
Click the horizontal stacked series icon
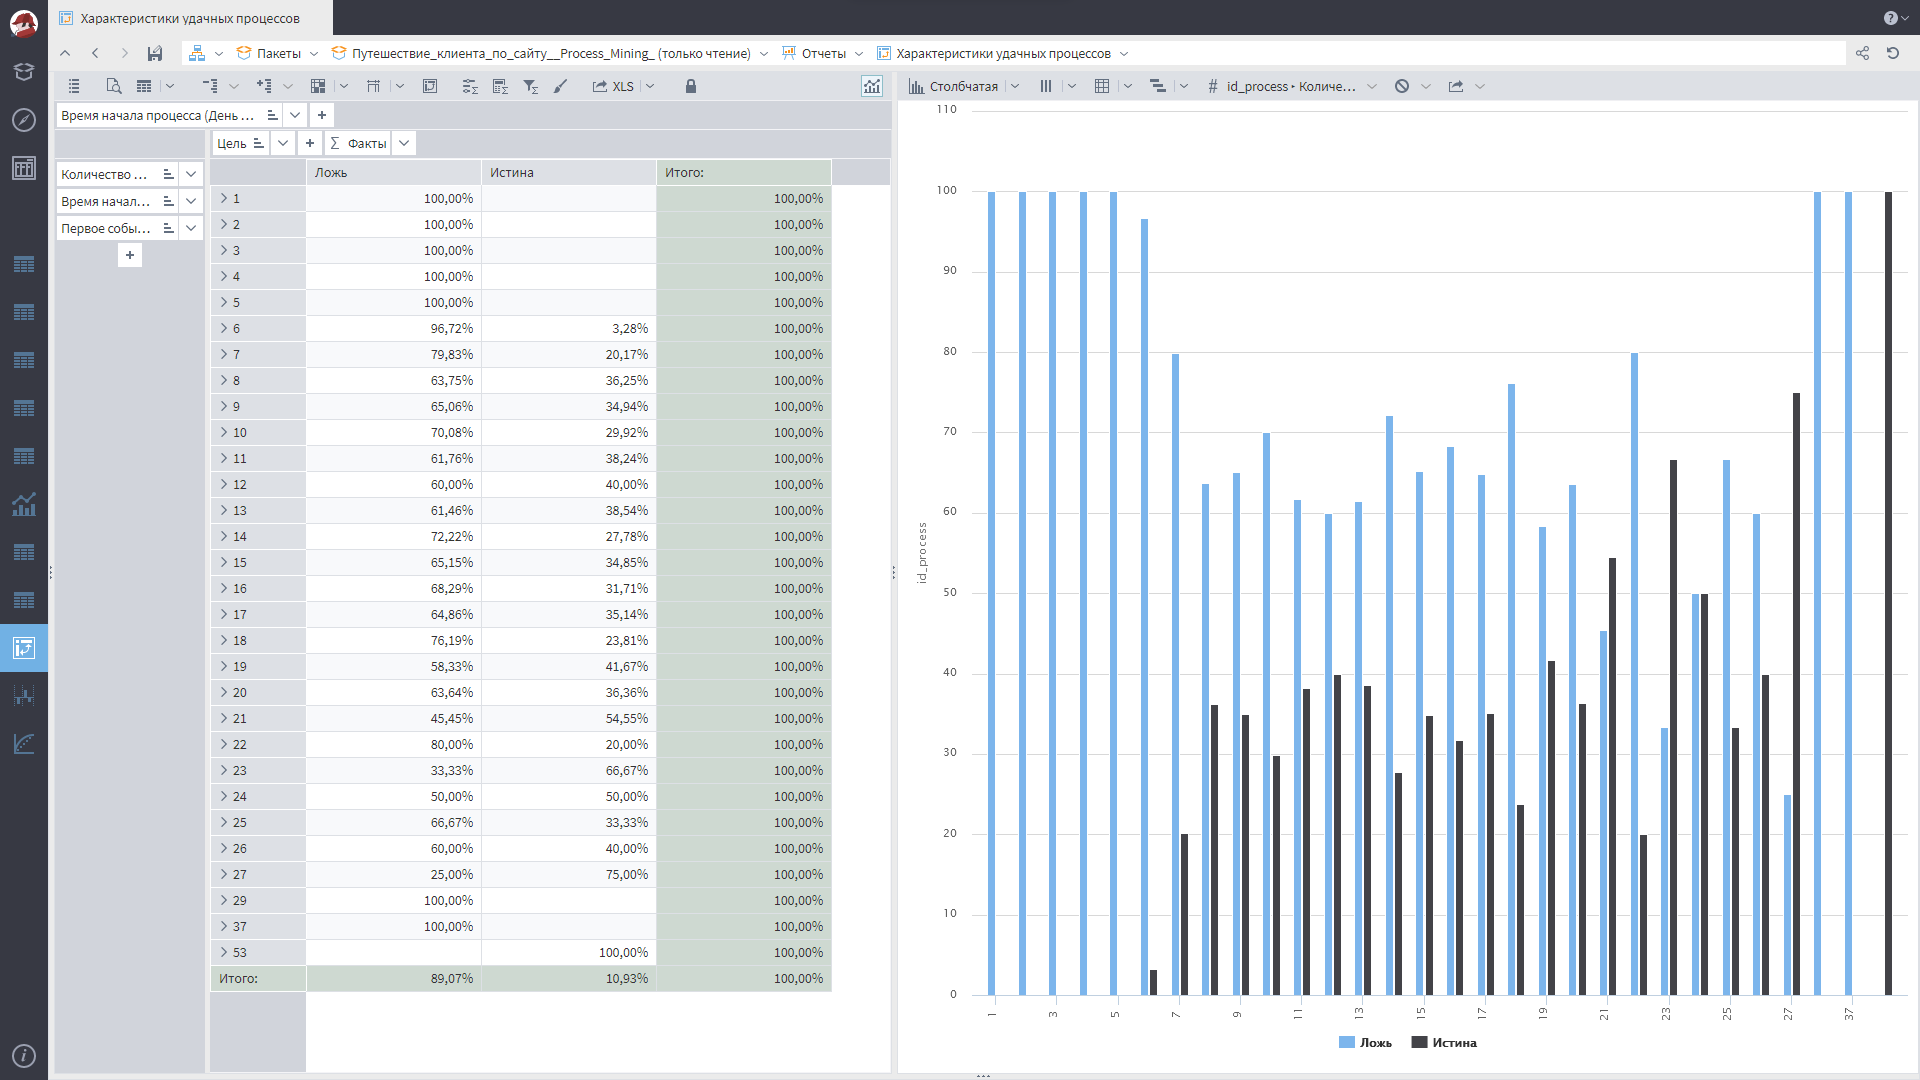[x=1158, y=86]
